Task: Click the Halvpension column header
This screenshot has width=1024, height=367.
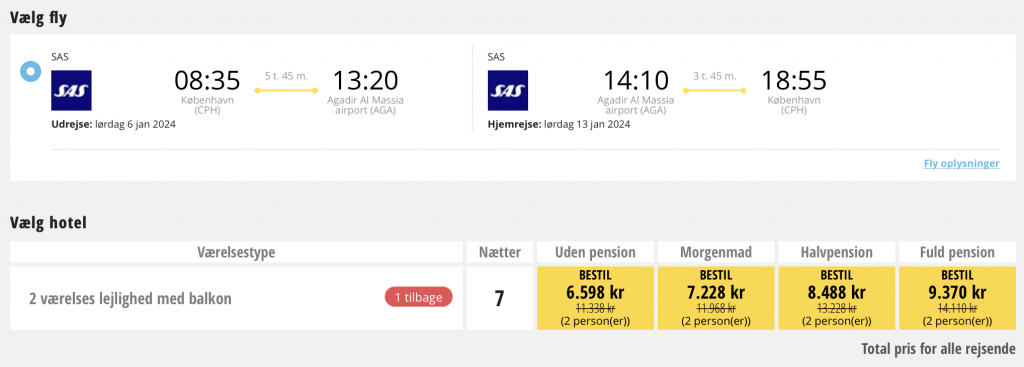Action: coord(837,252)
